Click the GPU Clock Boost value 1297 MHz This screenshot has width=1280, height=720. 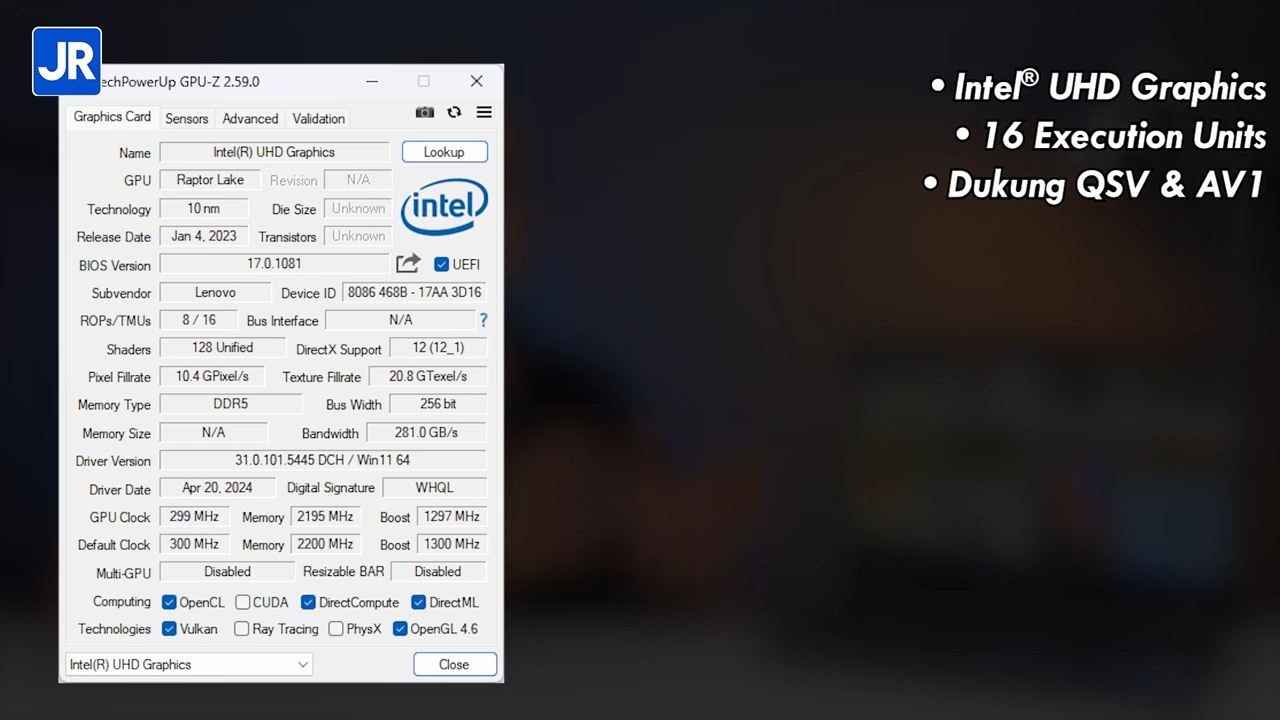click(452, 517)
